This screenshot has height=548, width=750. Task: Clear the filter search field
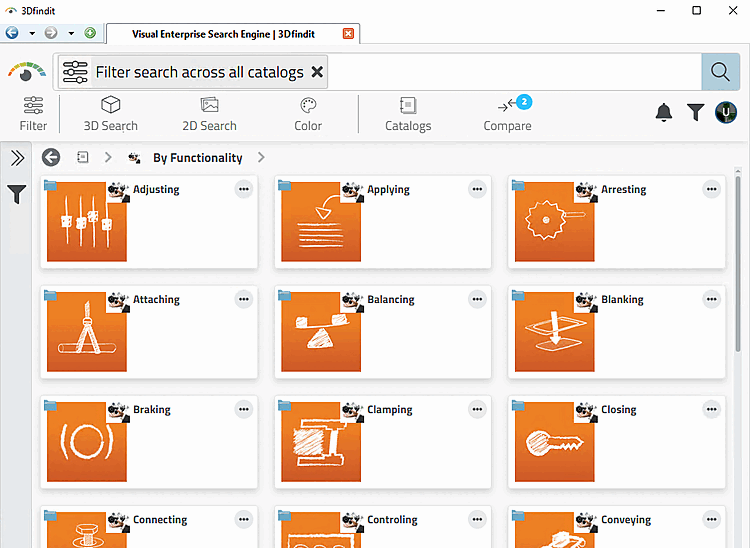click(317, 72)
